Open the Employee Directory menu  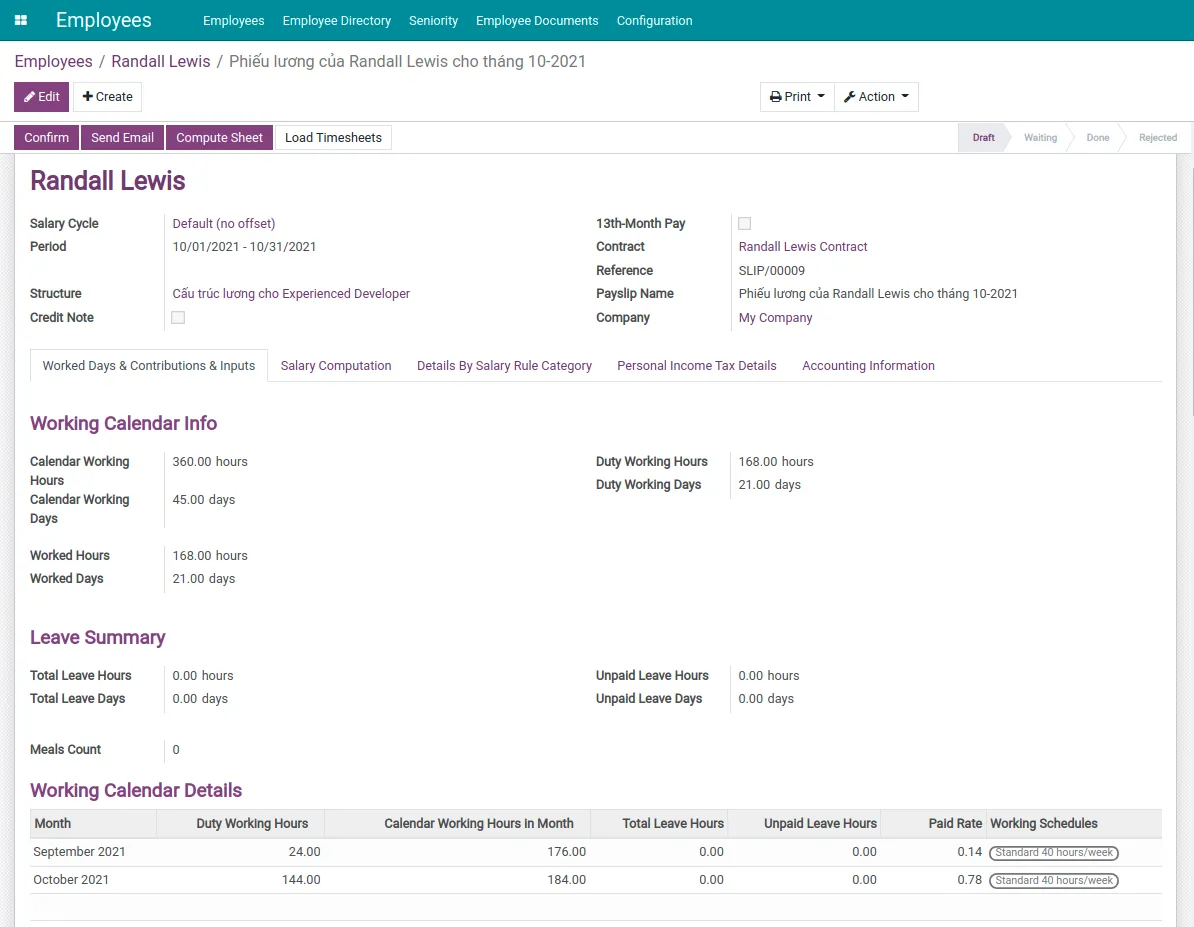[x=336, y=20]
